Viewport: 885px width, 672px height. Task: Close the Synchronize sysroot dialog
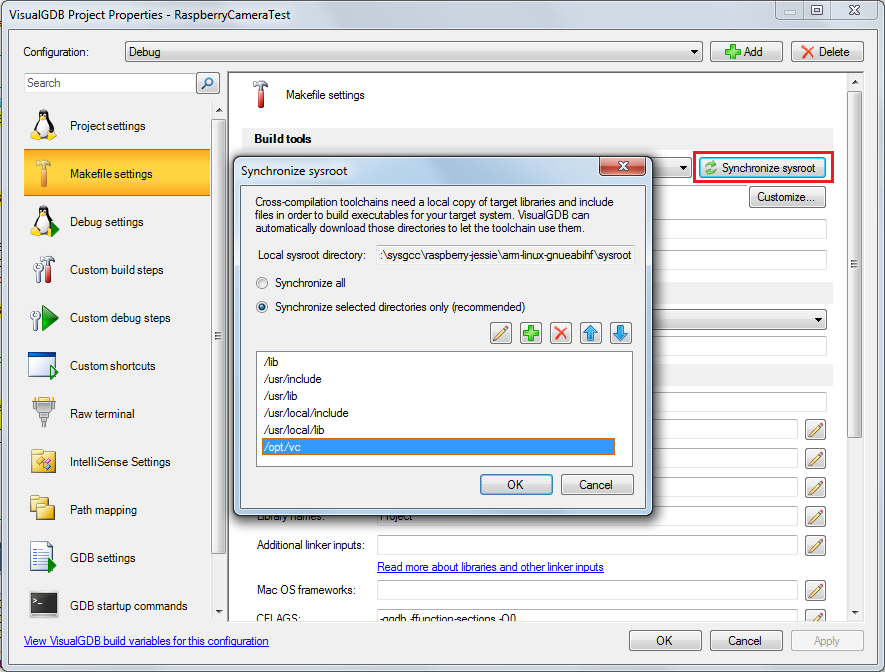pyautogui.click(x=622, y=166)
